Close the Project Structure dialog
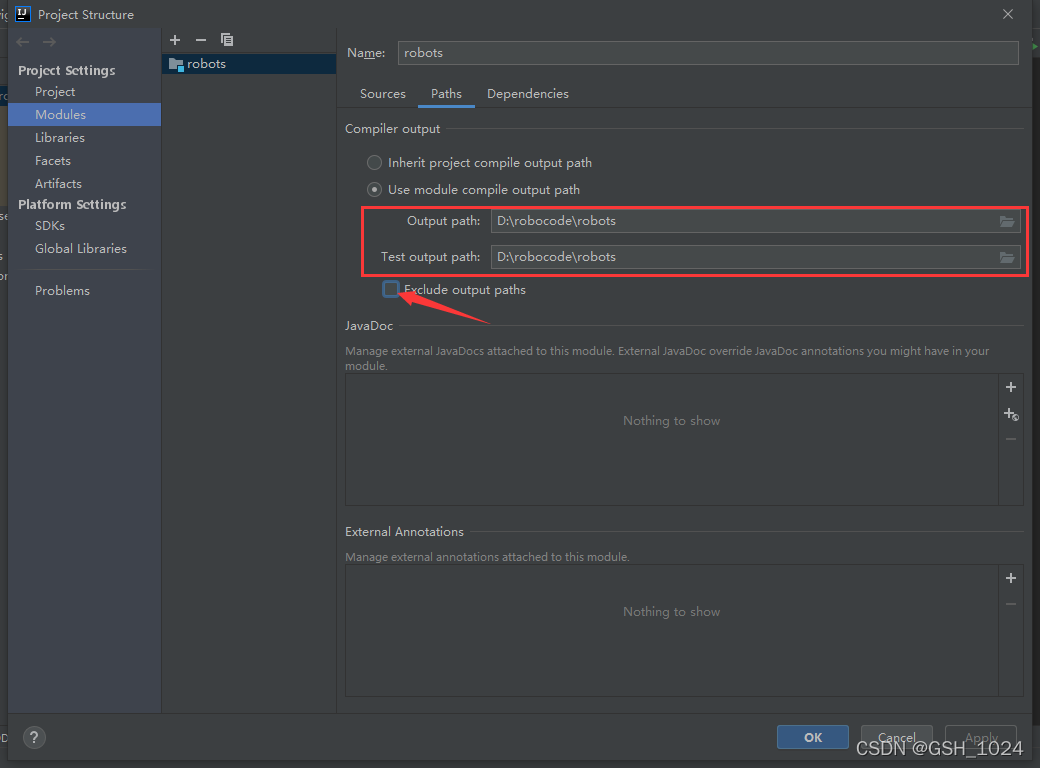 coord(1008,14)
